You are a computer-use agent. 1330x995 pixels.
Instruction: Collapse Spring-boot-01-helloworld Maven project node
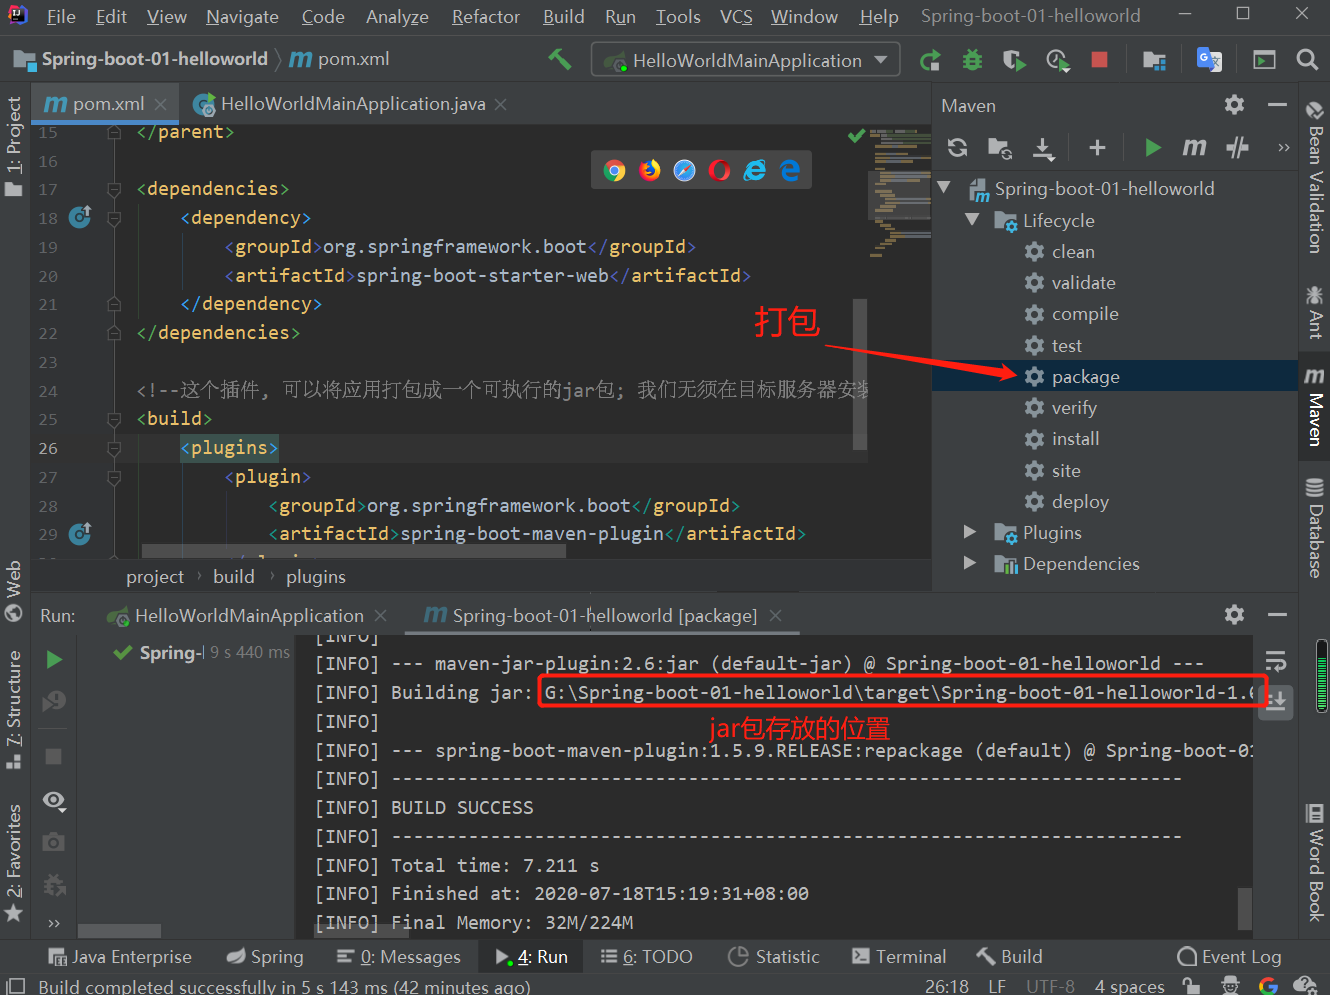(944, 188)
